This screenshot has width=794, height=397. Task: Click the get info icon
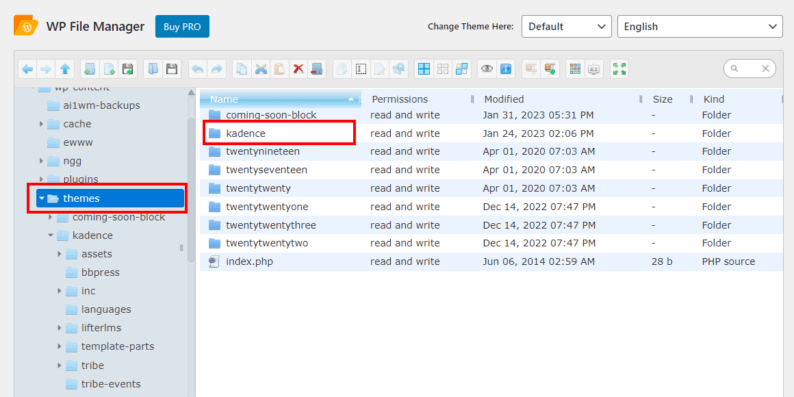tap(505, 69)
